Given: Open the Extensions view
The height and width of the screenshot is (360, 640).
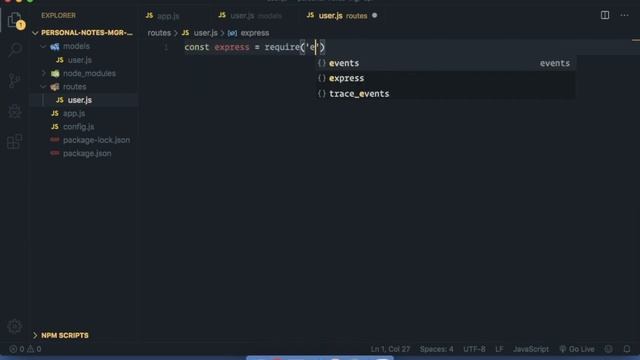Looking at the screenshot, I should coord(15,142).
